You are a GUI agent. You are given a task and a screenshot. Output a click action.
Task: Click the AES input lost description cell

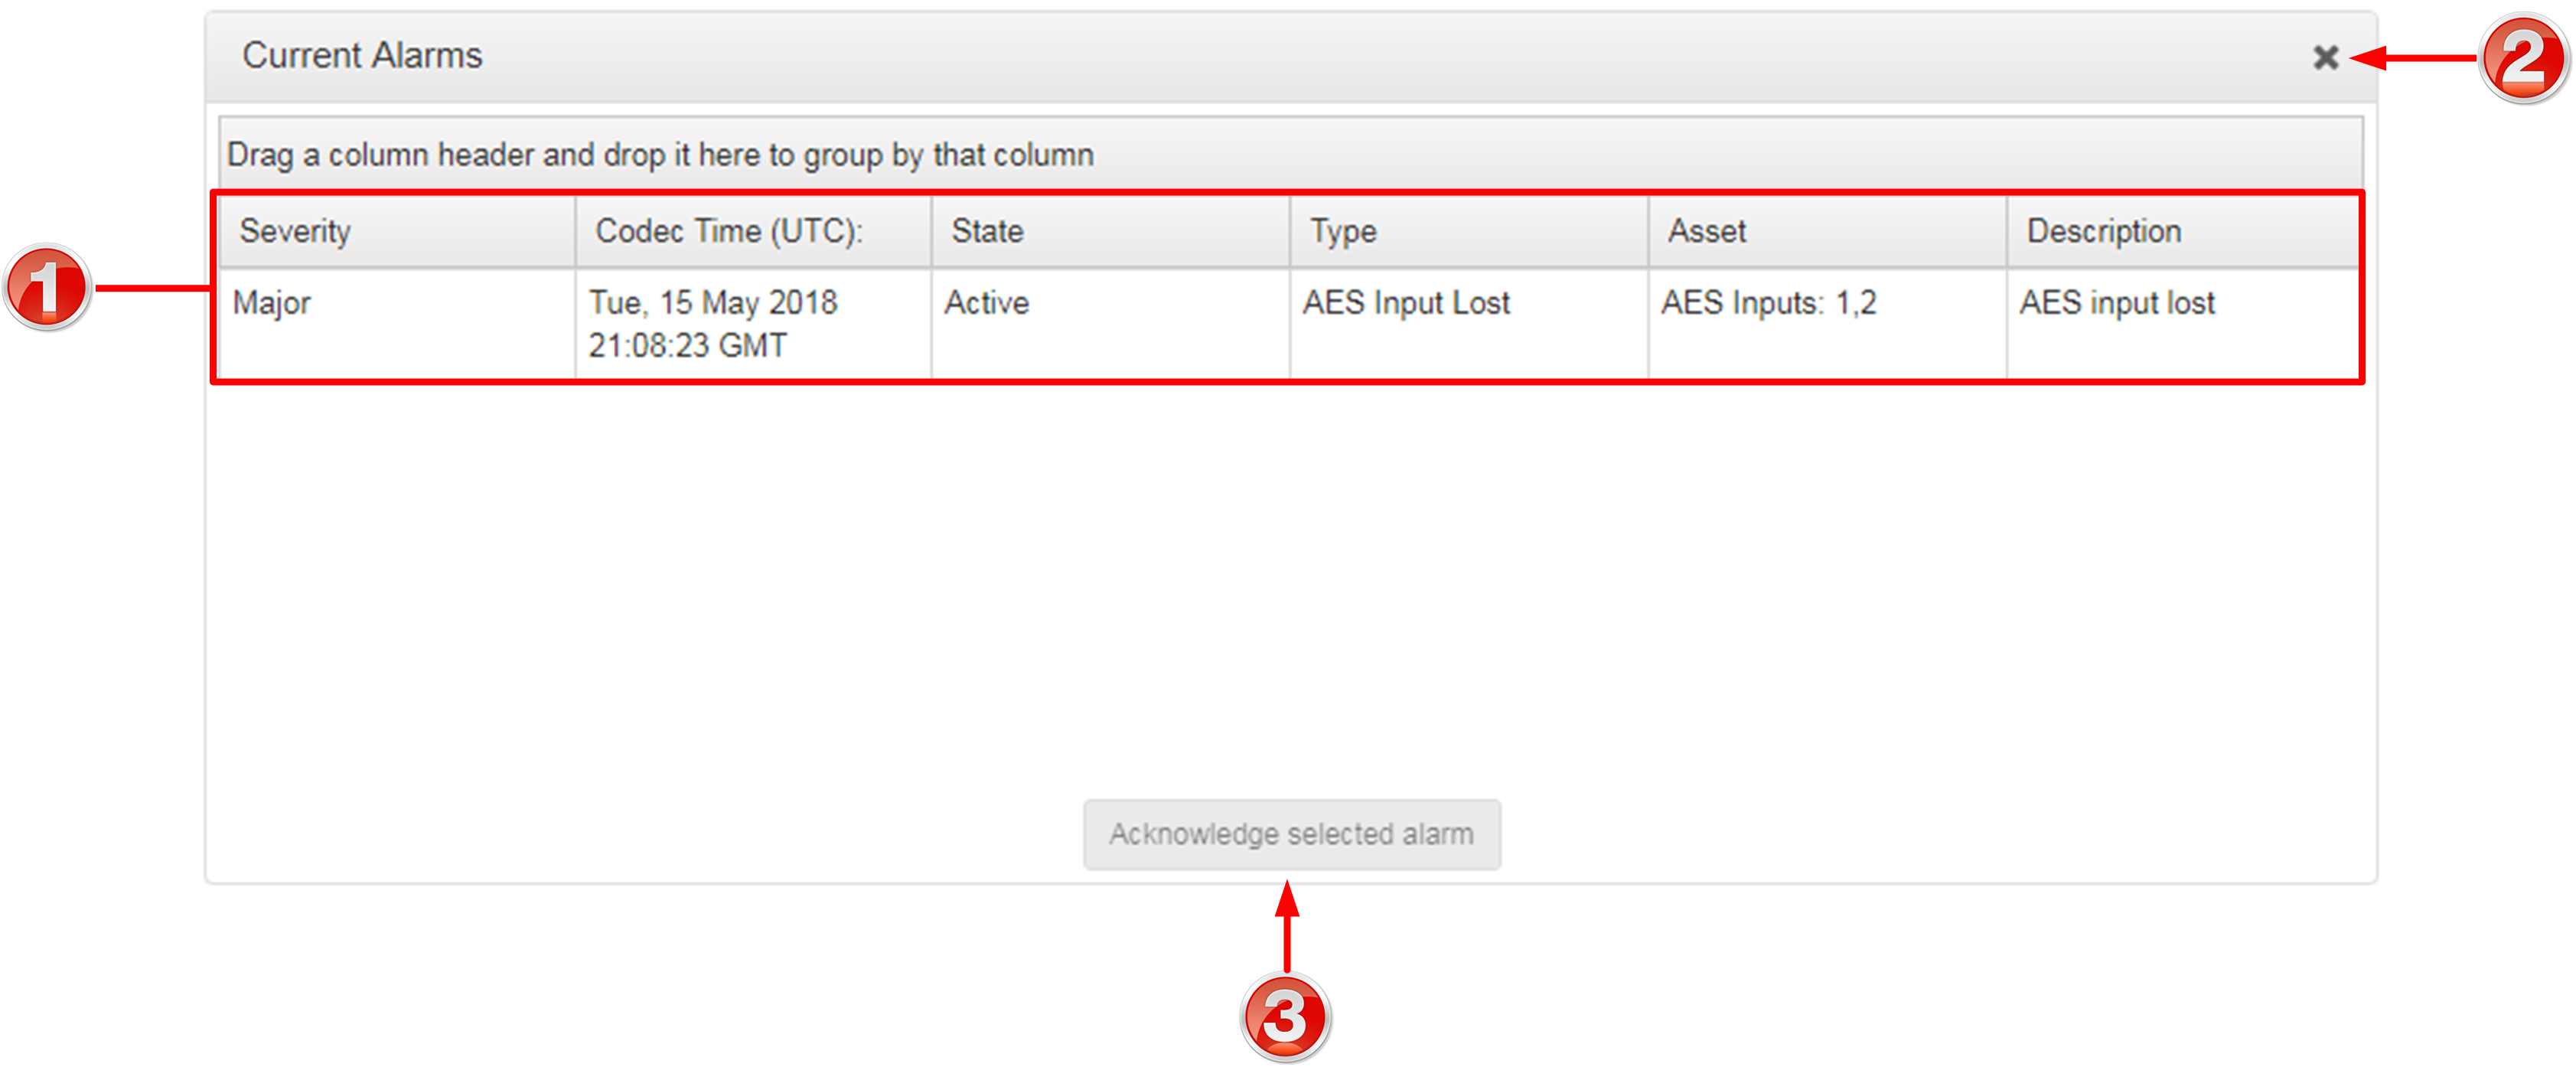[2116, 303]
